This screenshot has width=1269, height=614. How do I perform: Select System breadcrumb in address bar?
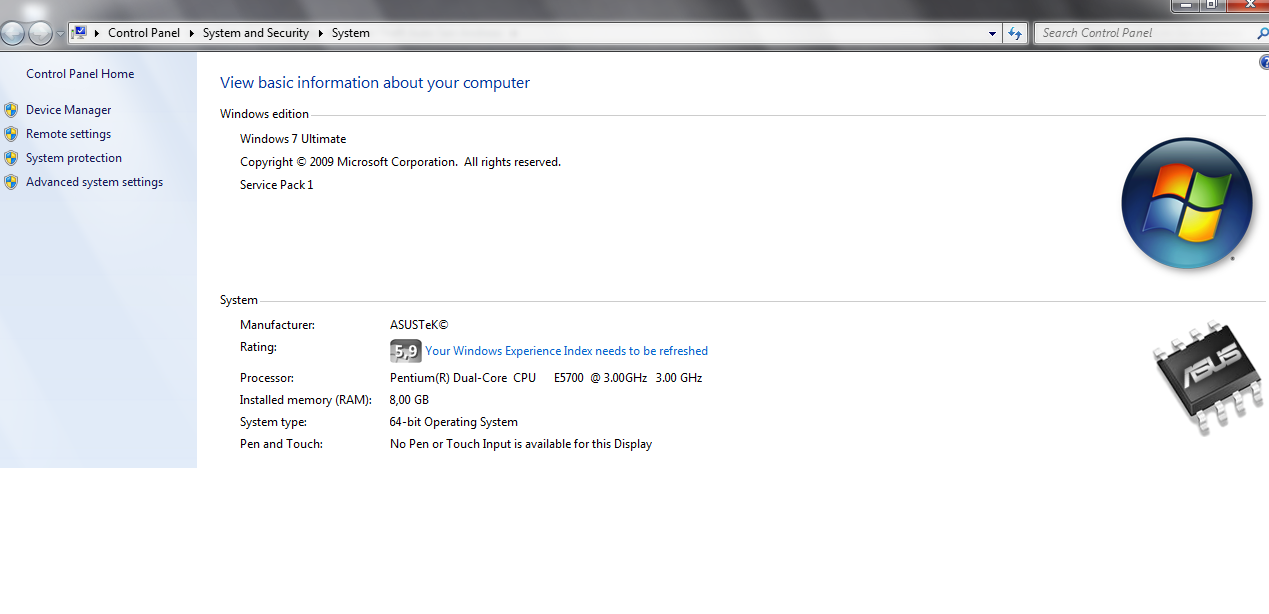[x=351, y=33]
